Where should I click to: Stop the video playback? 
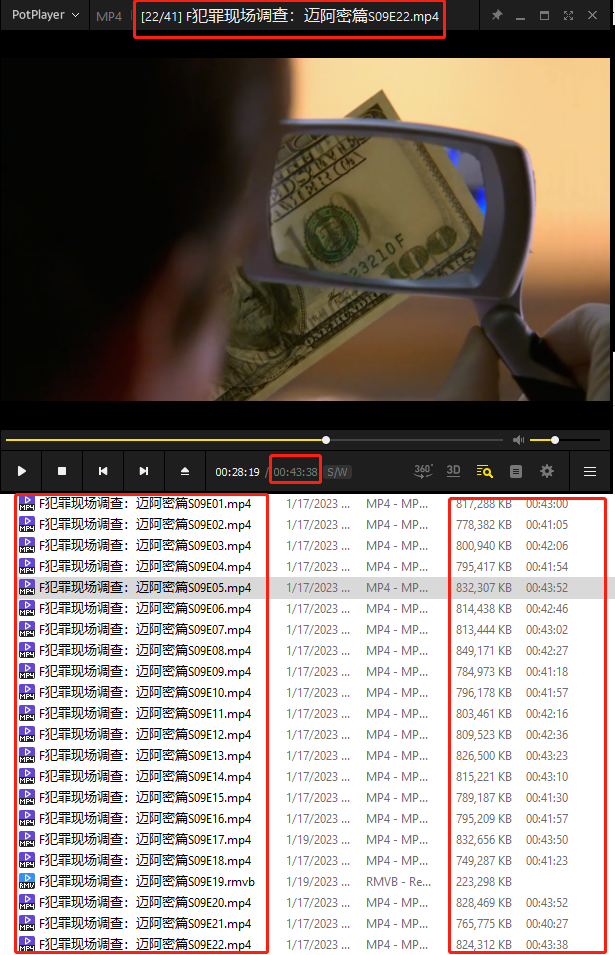62,471
